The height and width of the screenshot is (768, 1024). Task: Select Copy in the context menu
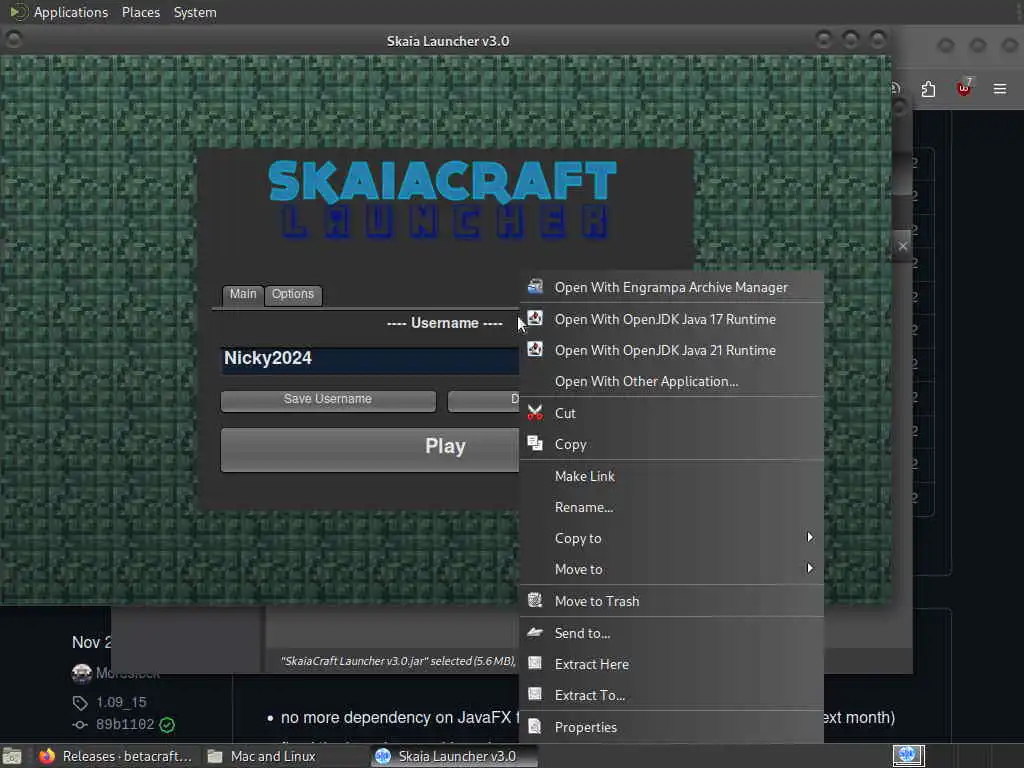671,445
